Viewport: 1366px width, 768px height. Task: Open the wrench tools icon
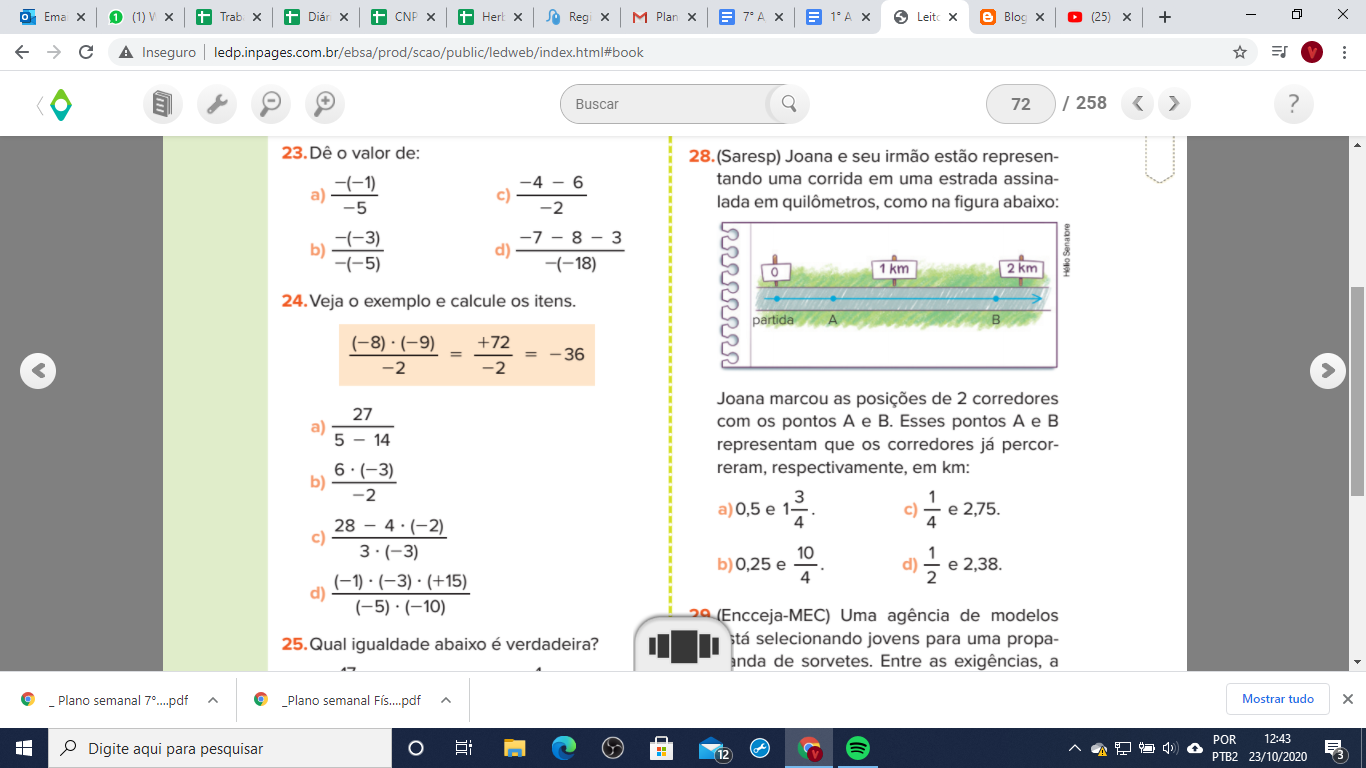[x=216, y=103]
